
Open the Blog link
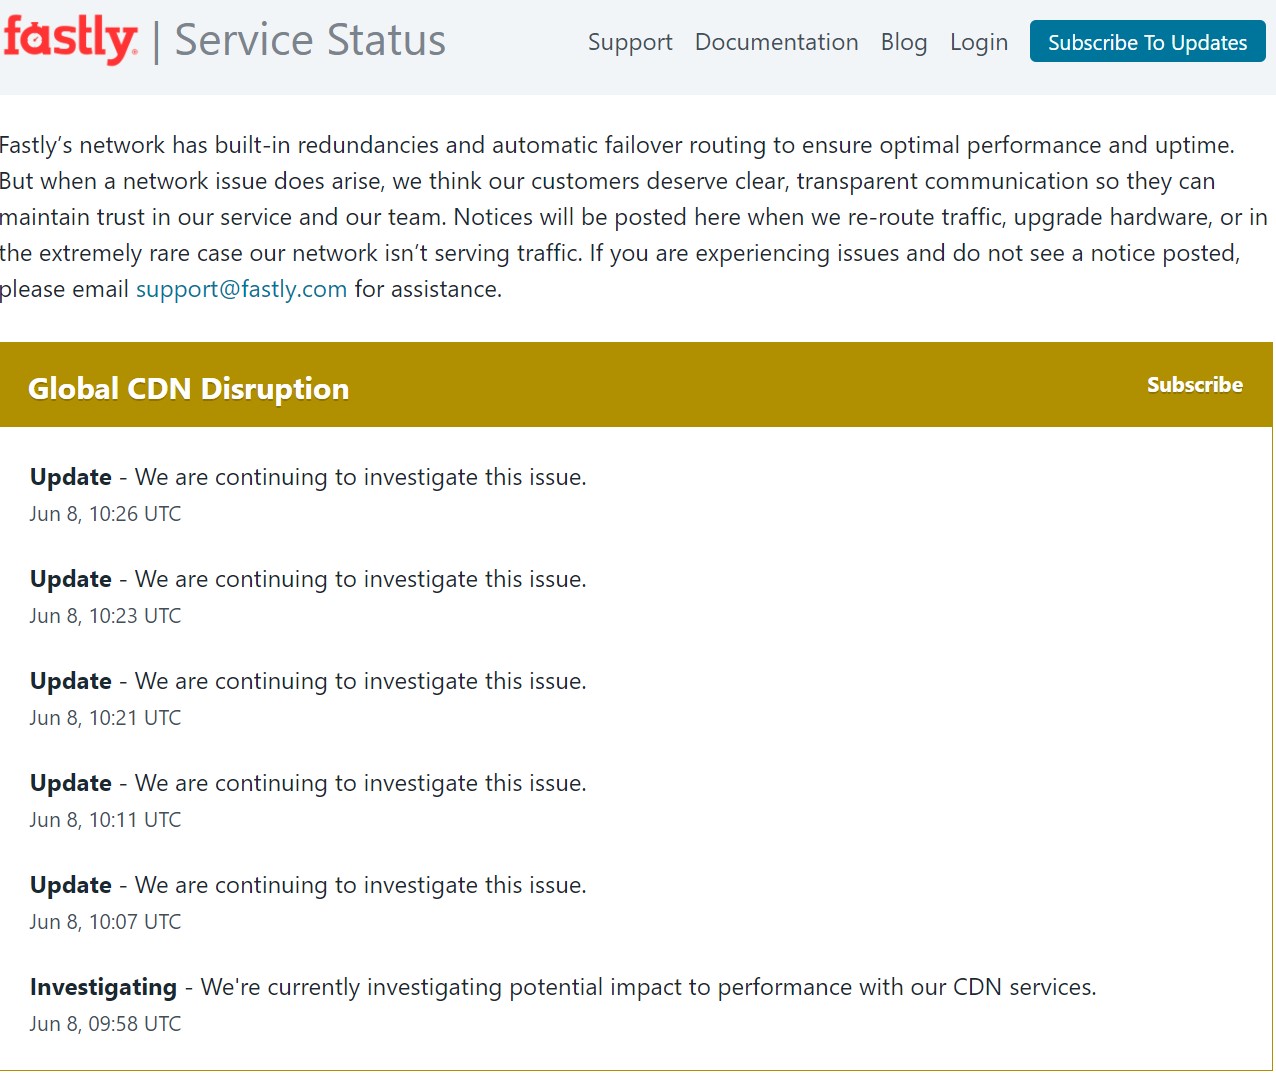pyautogui.click(x=903, y=43)
